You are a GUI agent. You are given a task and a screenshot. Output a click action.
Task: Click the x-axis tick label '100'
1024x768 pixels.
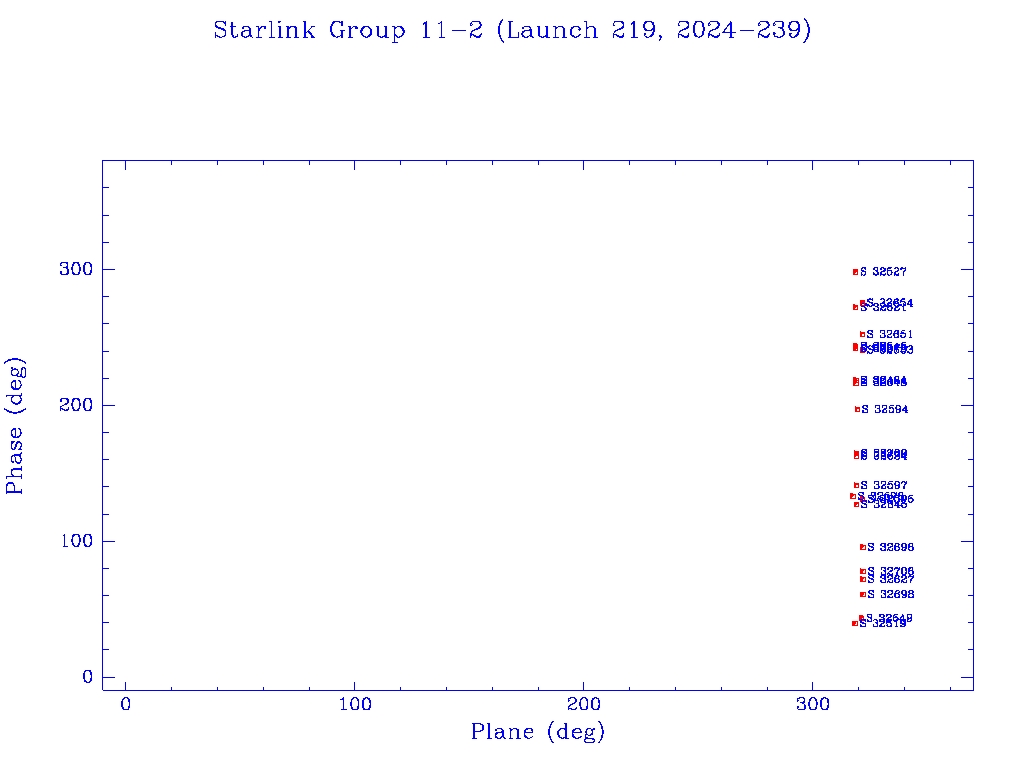pos(355,705)
